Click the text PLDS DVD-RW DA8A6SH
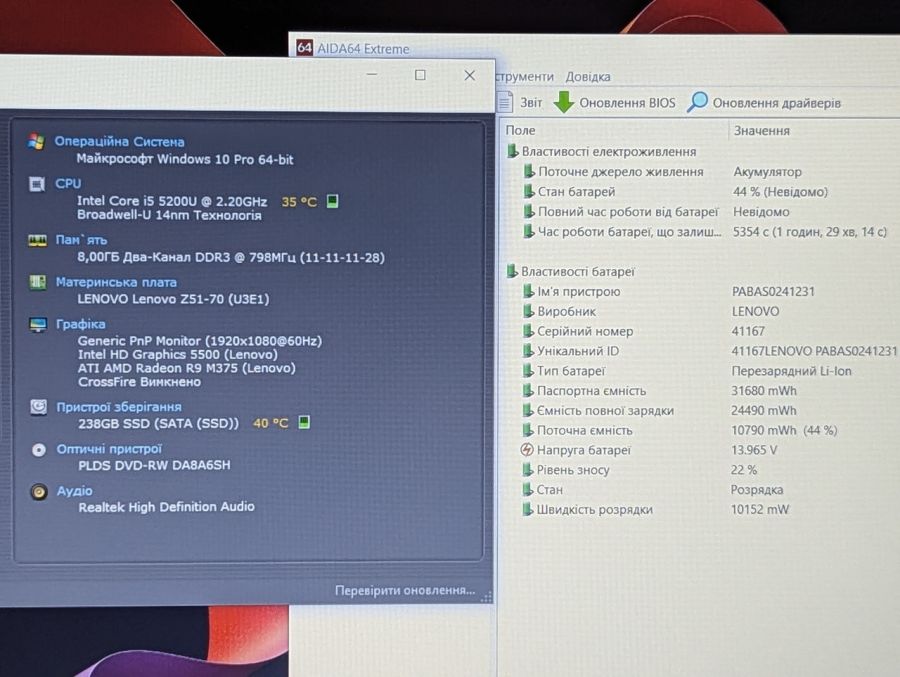The width and height of the screenshot is (900, 677). (x=154, y=465)
